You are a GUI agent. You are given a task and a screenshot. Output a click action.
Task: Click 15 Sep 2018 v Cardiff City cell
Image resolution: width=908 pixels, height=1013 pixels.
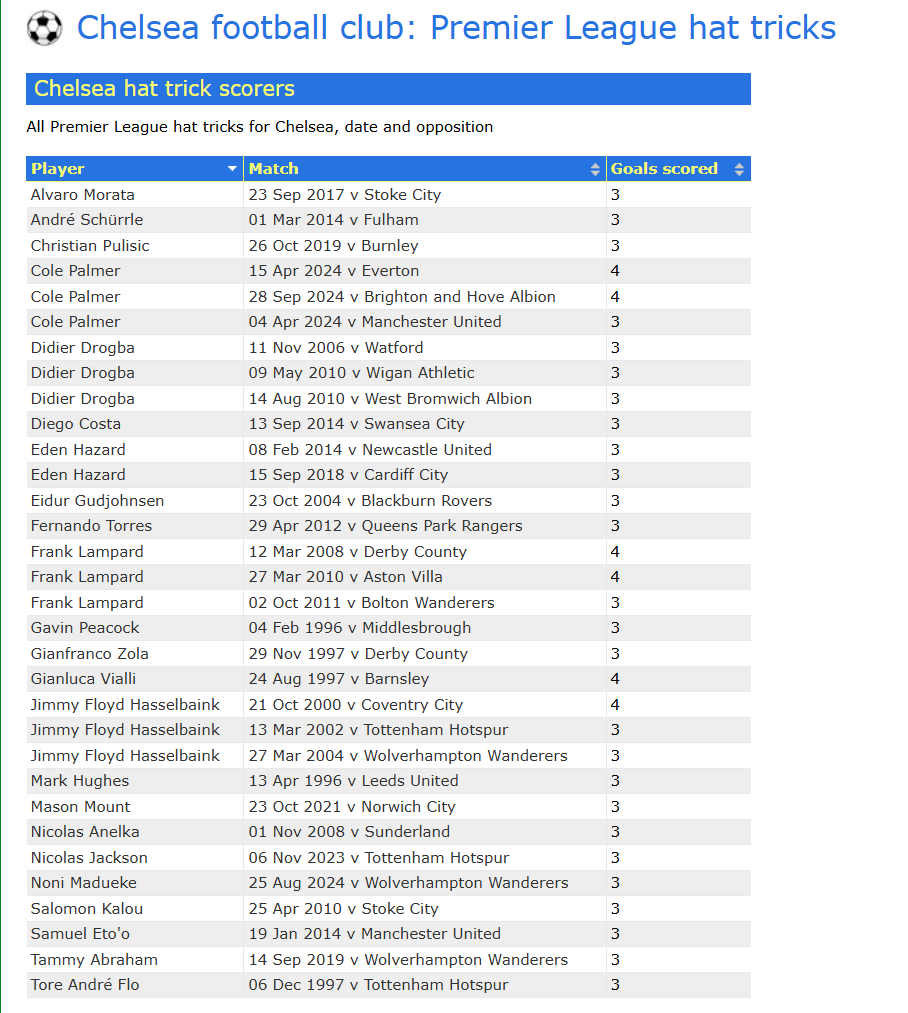coord(425,475)
